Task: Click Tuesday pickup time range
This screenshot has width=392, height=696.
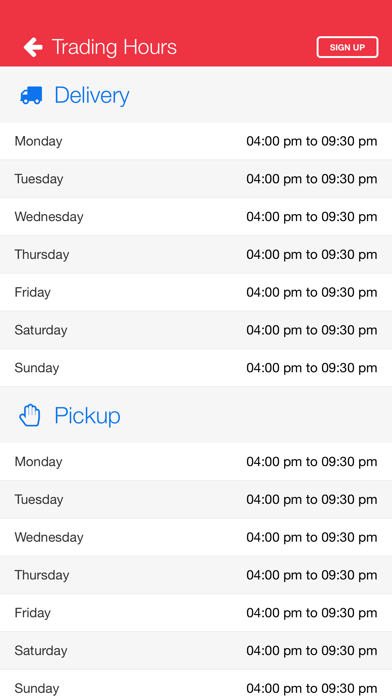Action: point(312,499)
